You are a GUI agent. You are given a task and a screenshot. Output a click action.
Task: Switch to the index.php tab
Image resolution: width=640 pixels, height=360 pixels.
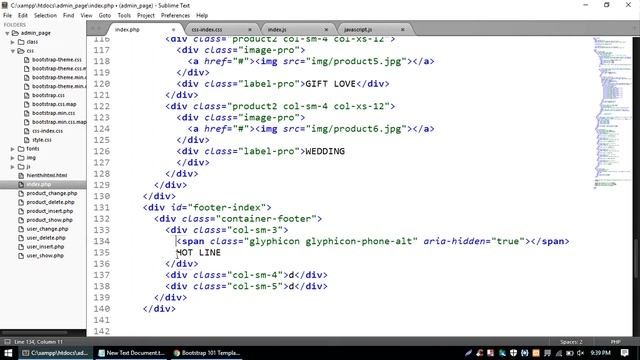click(x=127, y=29)
